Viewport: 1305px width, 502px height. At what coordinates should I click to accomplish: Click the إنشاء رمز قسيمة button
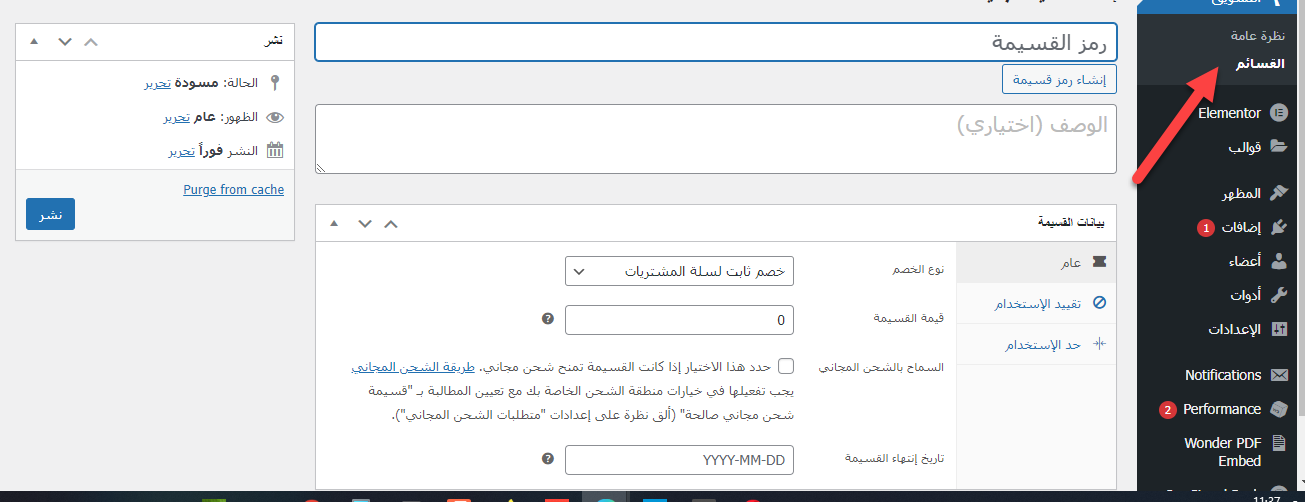[x=1059, y=79]
